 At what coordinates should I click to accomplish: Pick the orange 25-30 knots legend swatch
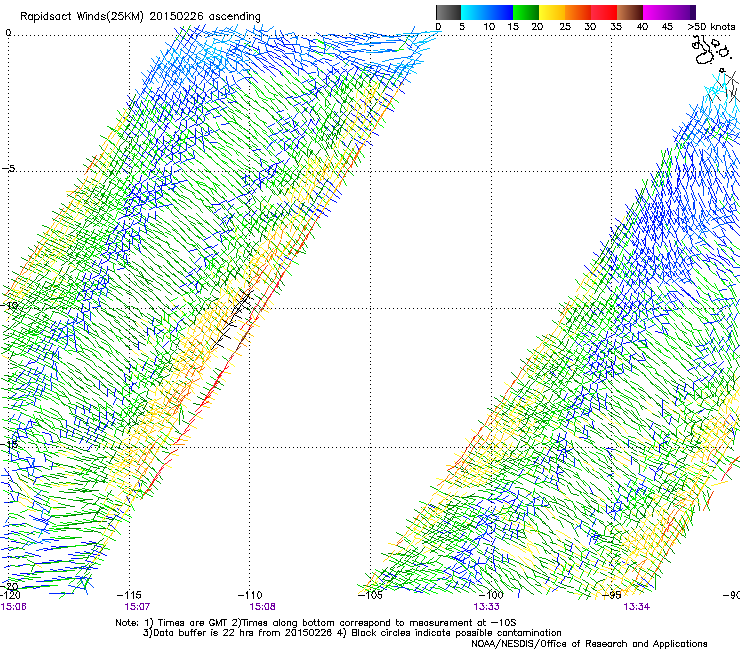[578, 12]
